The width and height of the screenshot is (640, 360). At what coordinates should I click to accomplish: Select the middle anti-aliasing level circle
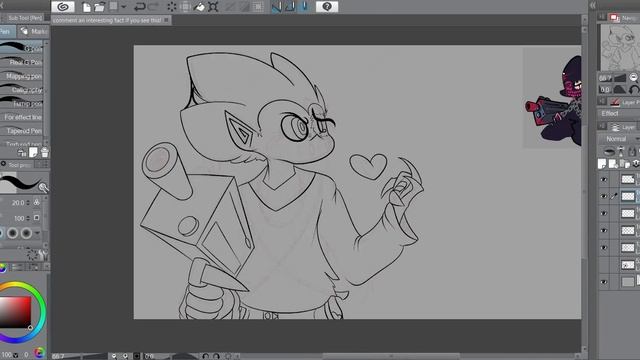[13, 233]
